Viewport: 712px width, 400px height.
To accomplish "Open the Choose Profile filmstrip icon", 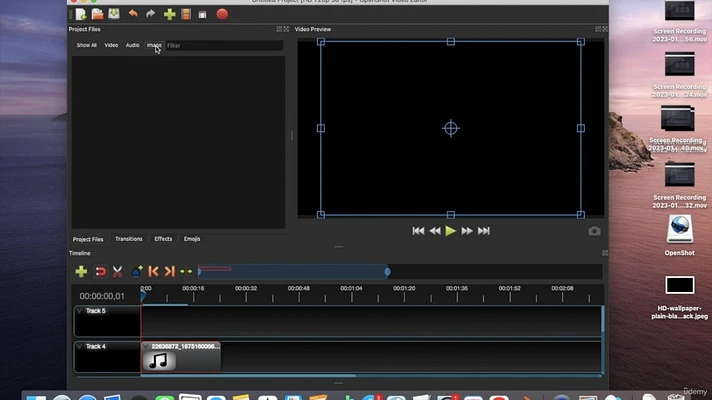I will pyautogui.click(x=186, y=14).
